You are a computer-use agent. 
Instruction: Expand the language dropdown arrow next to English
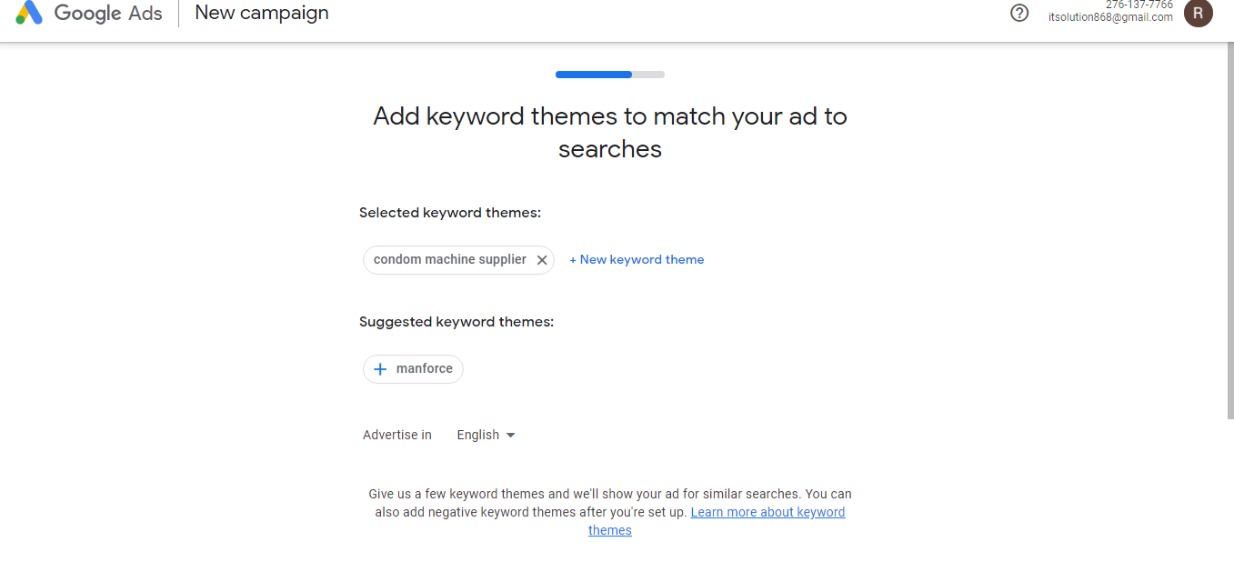pos(511,436)
